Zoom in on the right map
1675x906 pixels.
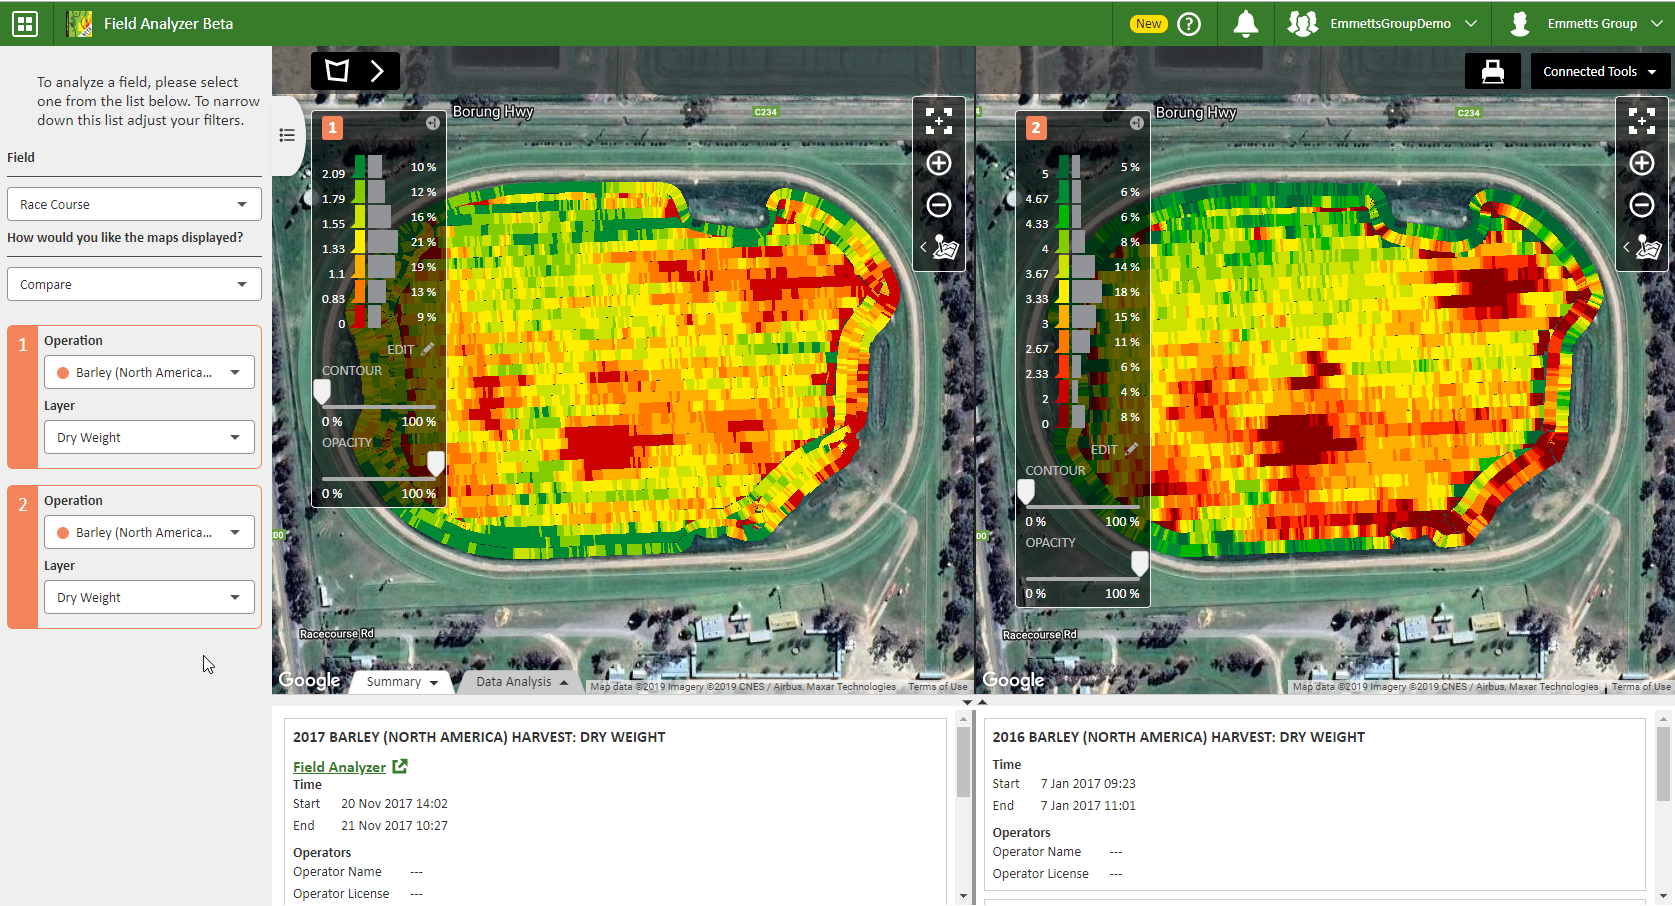[x=1642, y=163]
